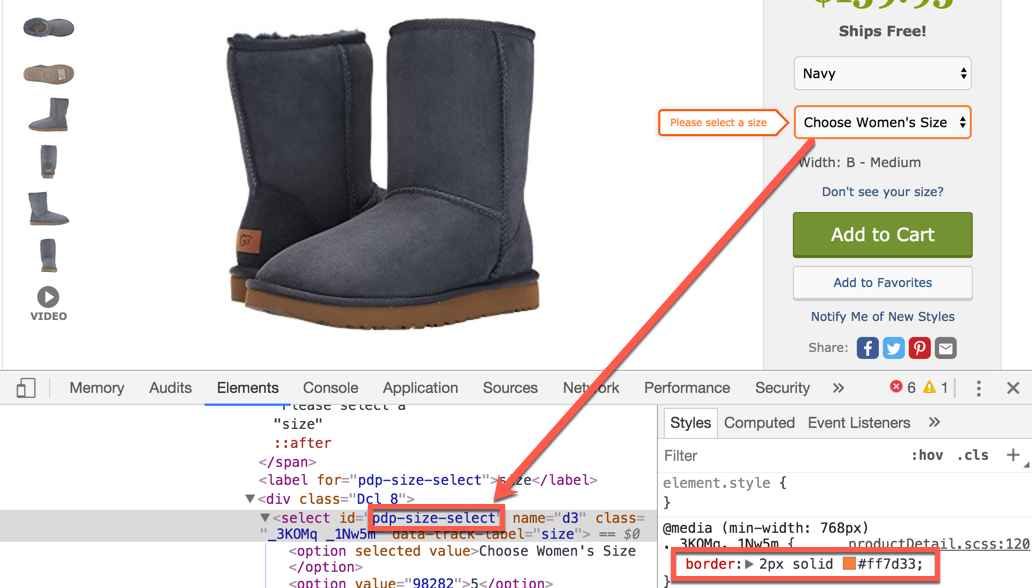Click the main navy boots product image
This screenshot has height=588, width=1032.
tap(382, 173)
